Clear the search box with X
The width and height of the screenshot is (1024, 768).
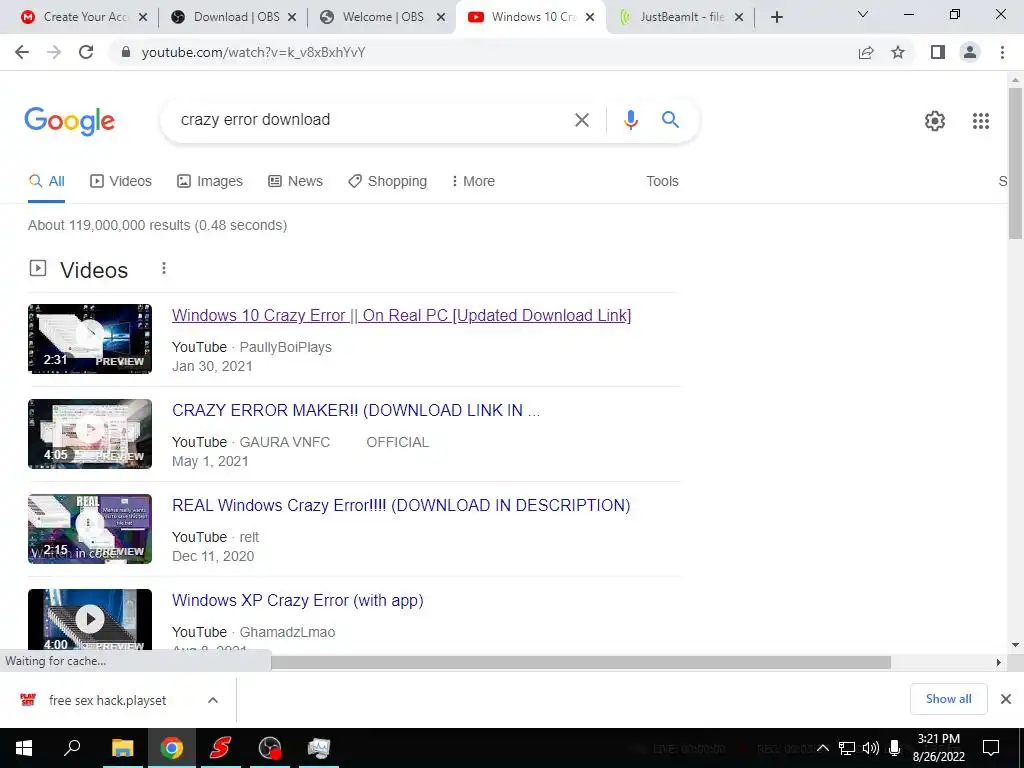tap(581, 120)
